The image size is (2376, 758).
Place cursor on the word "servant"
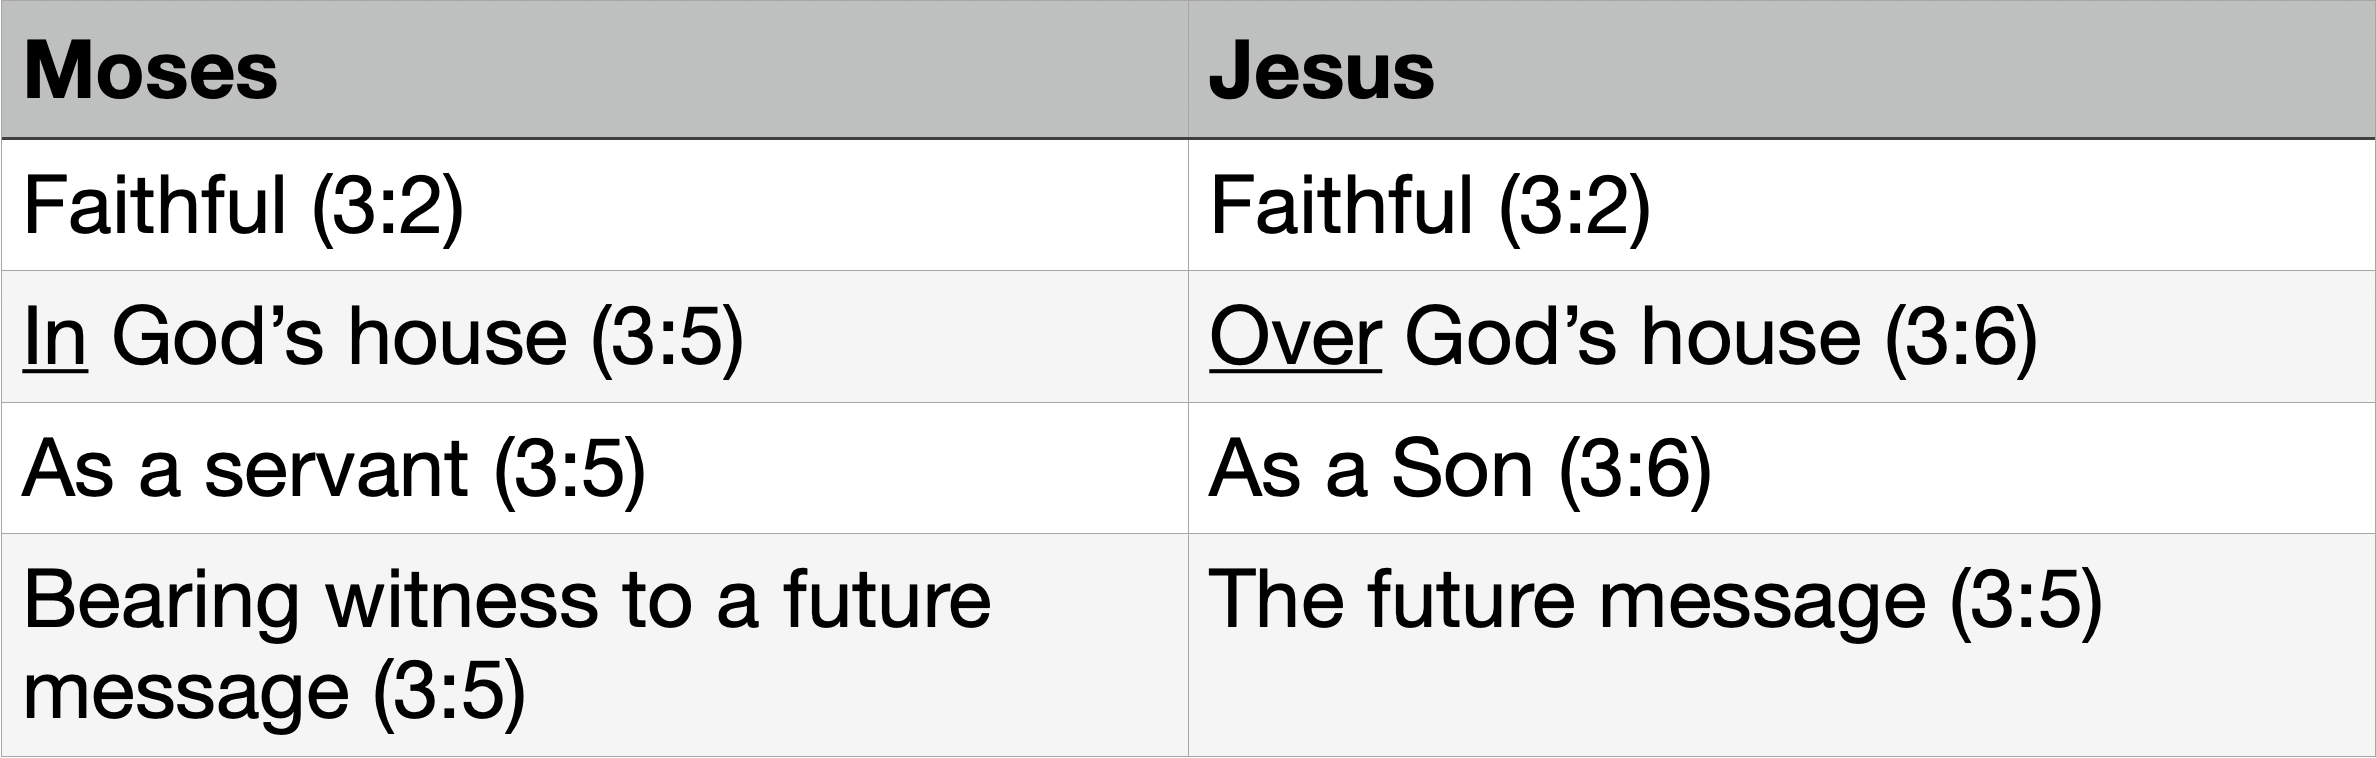tap(336, 470)
